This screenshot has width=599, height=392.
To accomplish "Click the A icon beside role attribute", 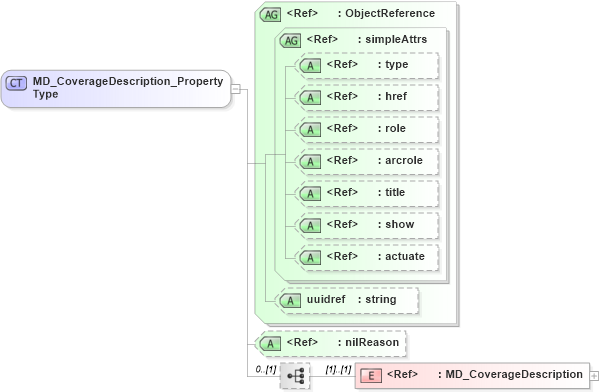I will pos(310,130).
